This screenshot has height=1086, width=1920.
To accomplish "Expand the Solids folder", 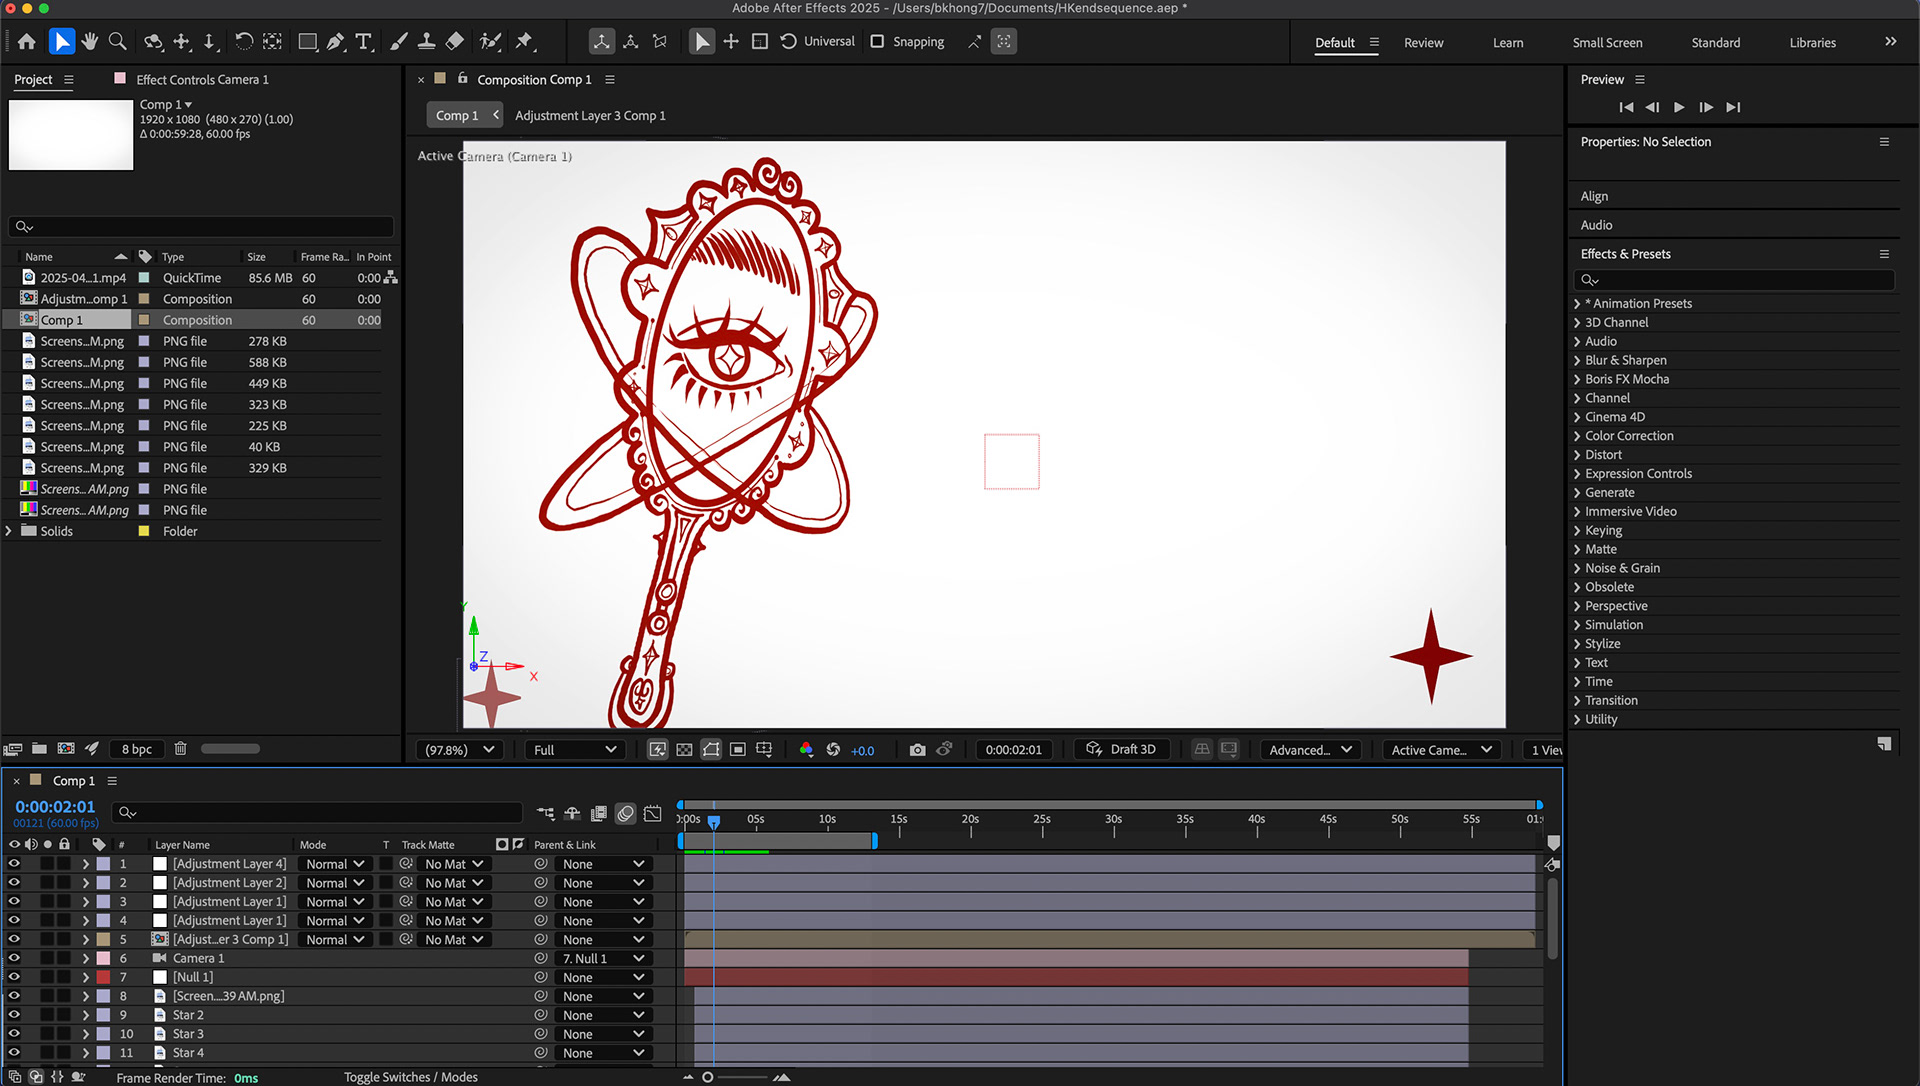I will tap(9, 531).
